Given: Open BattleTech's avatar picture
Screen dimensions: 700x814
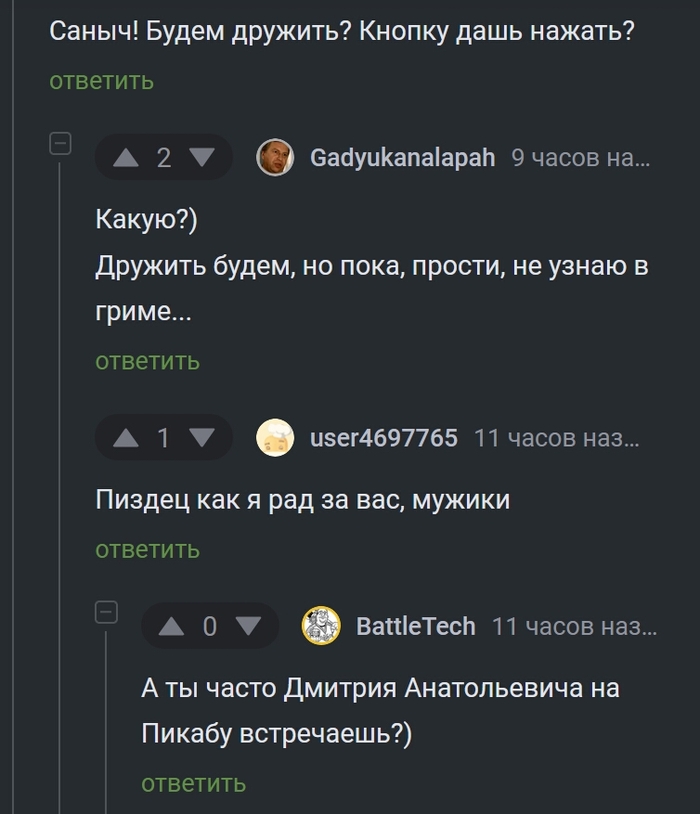Looking at the screenshot, I should [x=321, y=627].
